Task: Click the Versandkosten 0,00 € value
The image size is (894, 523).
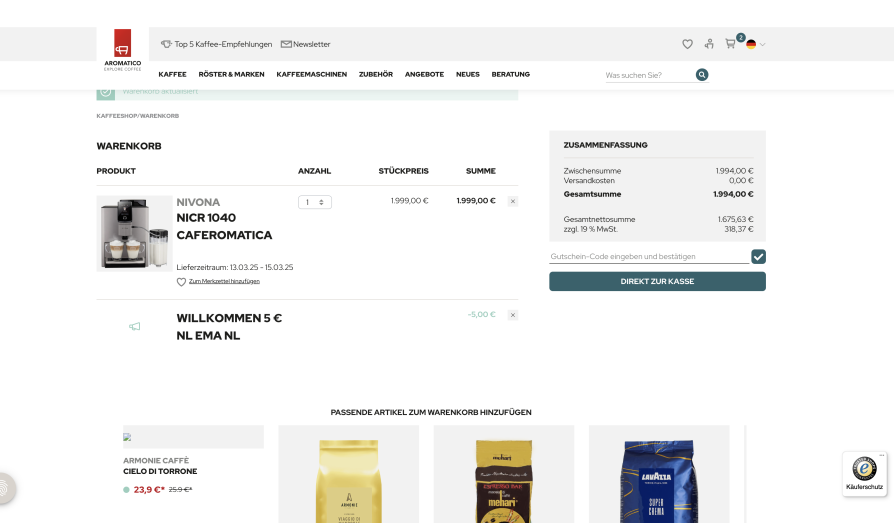Action: 741,180
